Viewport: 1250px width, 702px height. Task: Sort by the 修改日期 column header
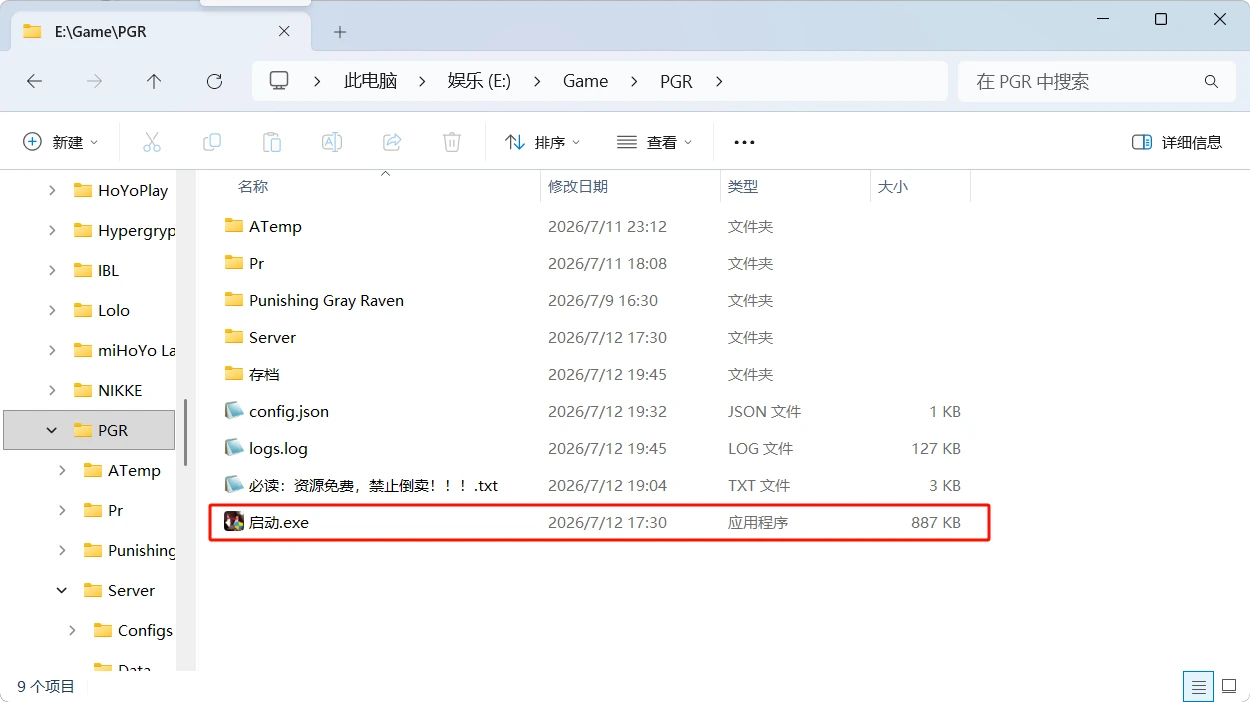coord(578,186)
